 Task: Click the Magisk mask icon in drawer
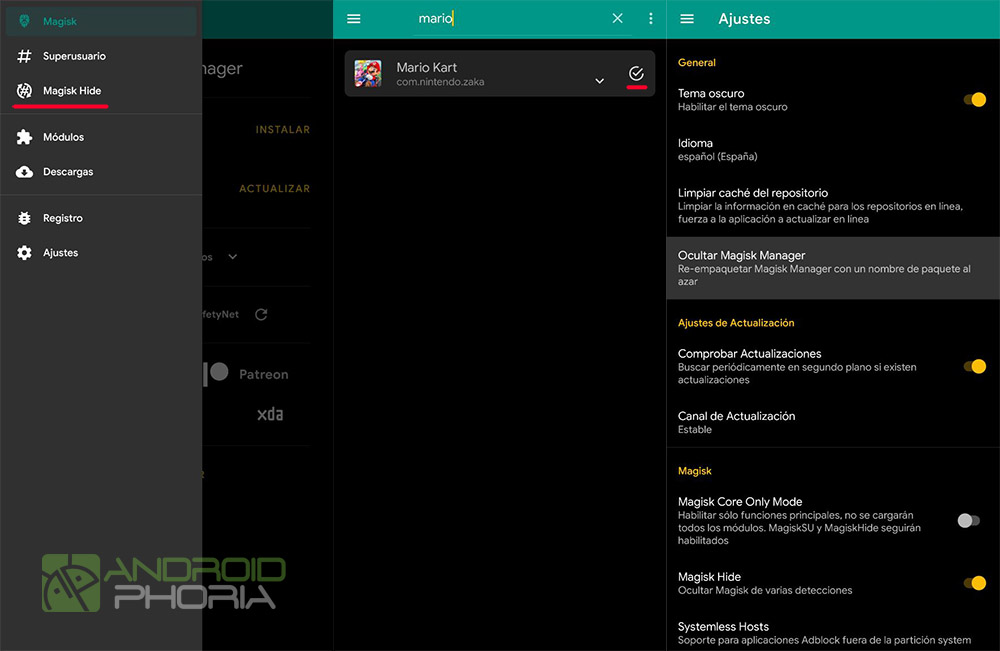(24, 21)
